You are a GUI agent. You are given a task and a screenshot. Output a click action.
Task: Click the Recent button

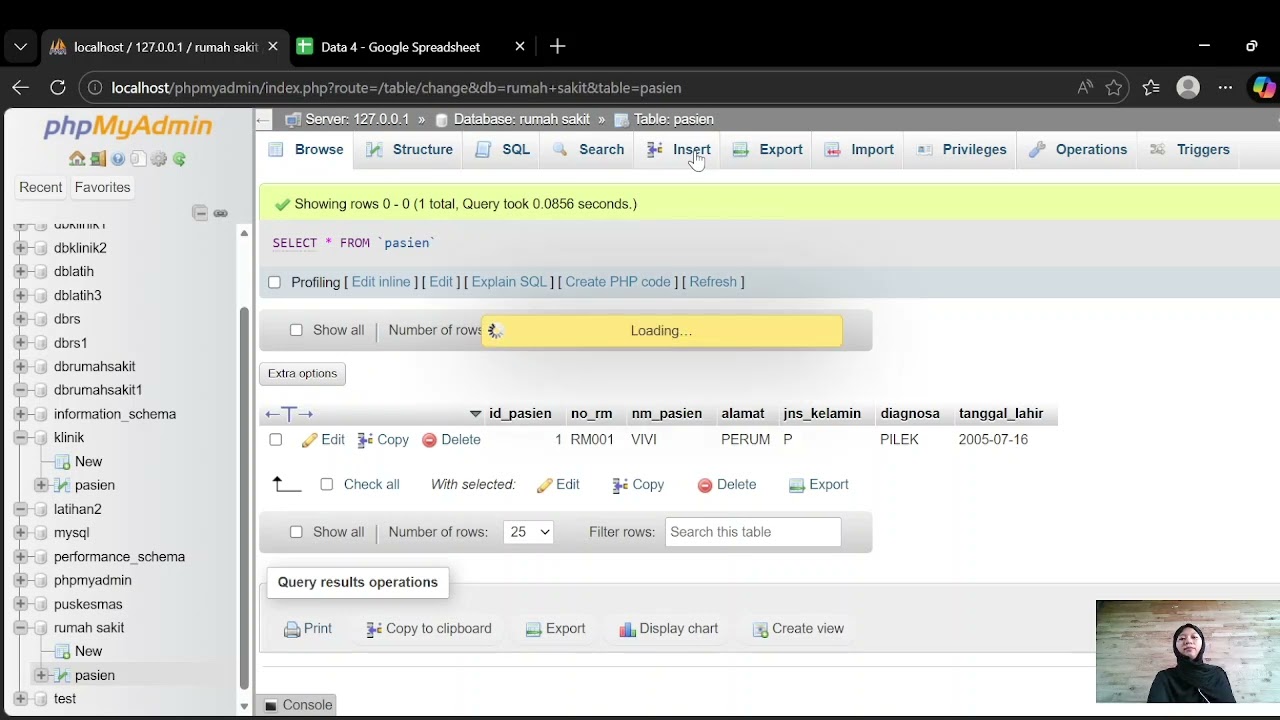pos(41,187)
